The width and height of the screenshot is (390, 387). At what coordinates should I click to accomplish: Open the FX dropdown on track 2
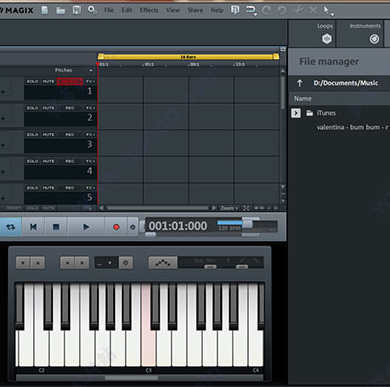[x=90, y=108]
